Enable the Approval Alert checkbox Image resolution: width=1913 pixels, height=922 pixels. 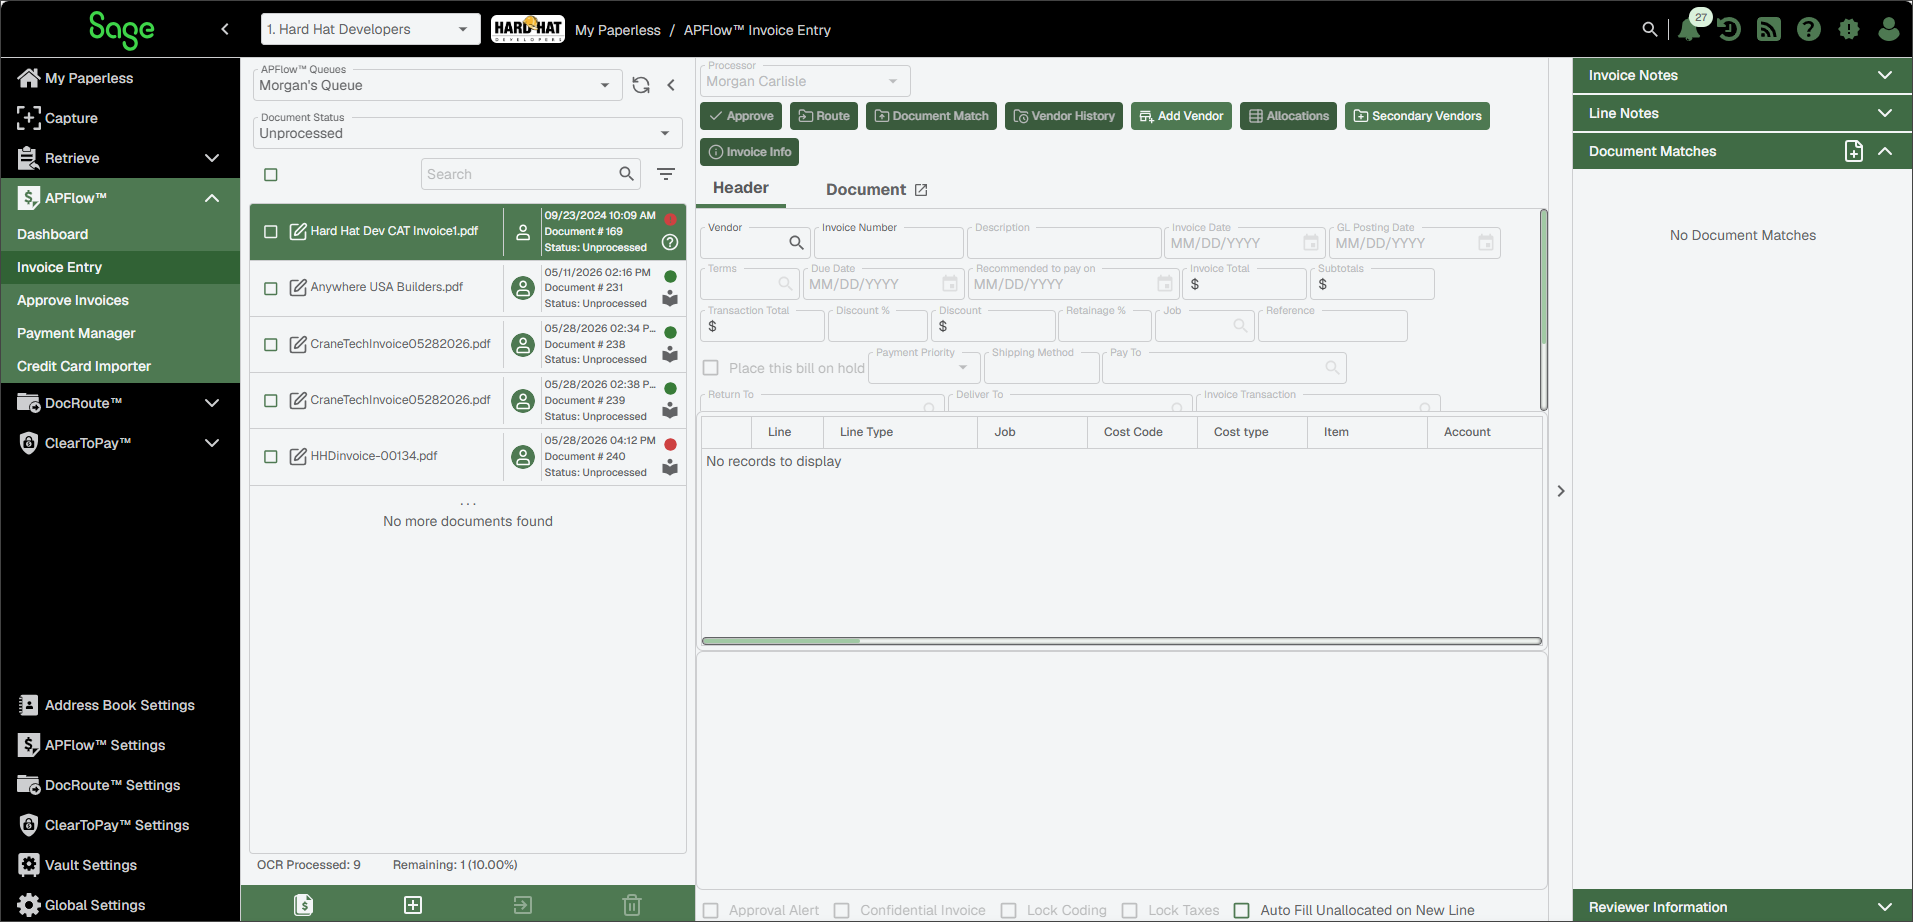point(711,910)
